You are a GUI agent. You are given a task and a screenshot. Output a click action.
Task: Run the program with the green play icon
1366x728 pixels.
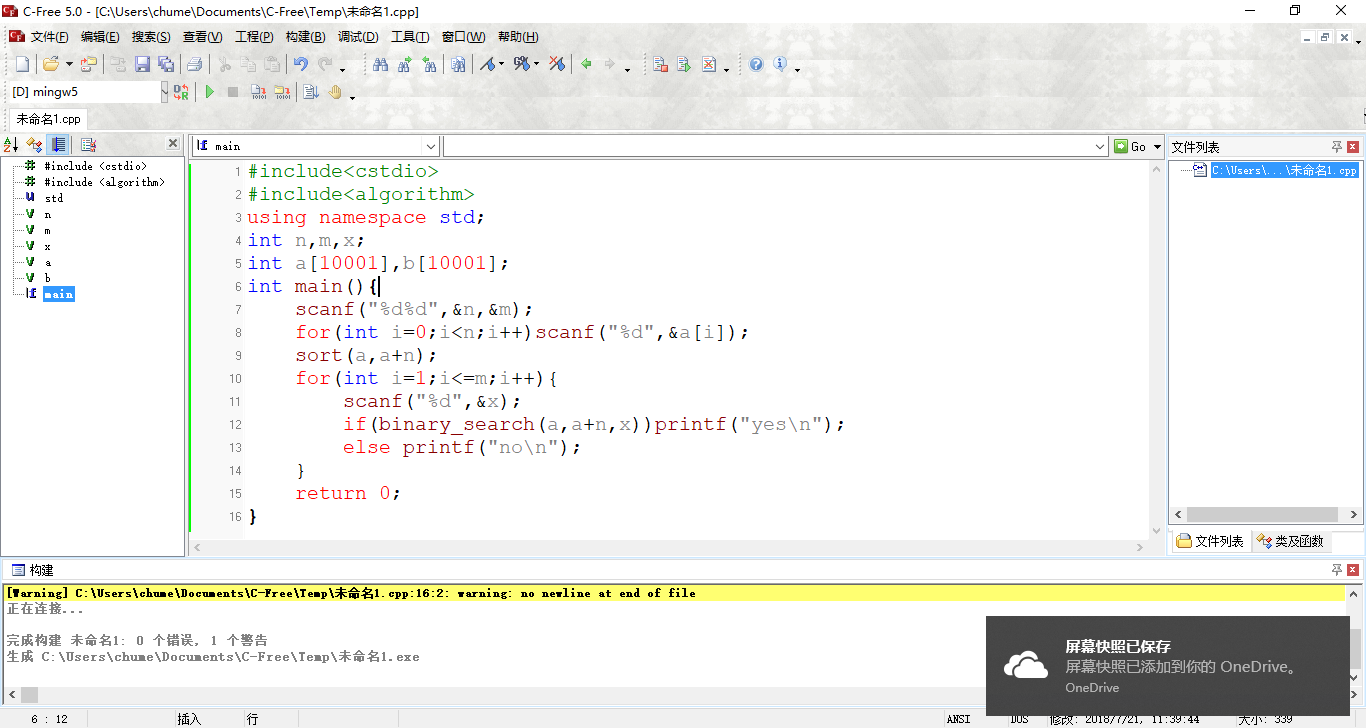pos(210,92)
